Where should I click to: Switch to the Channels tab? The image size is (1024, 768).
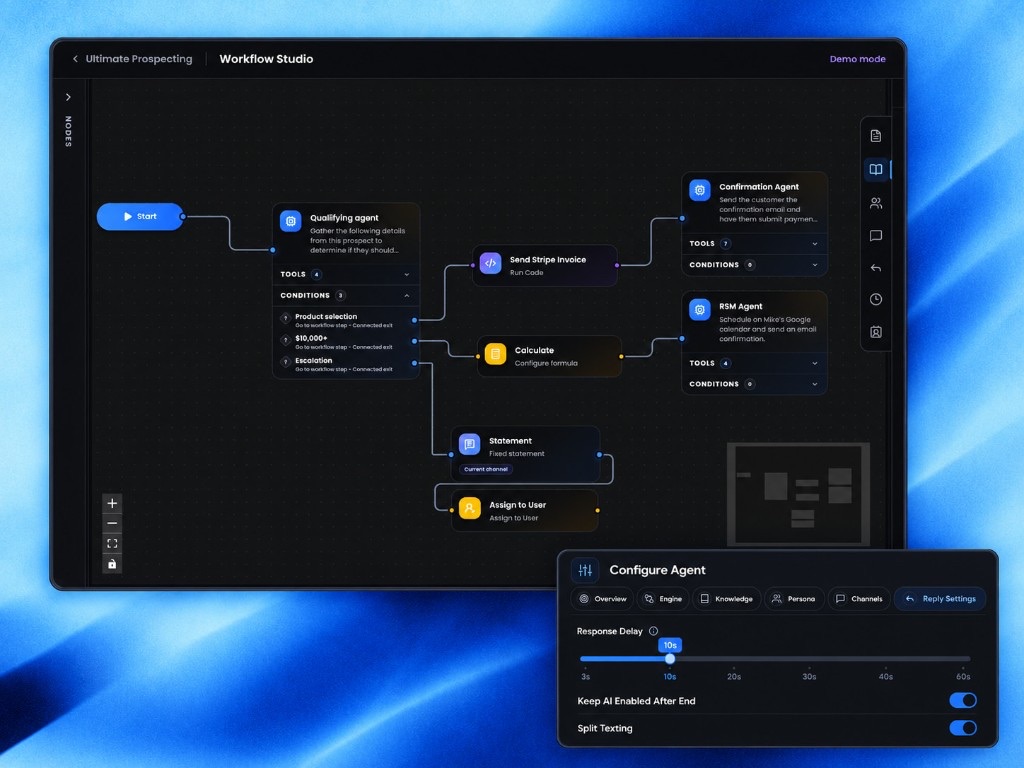pos(859,599)
